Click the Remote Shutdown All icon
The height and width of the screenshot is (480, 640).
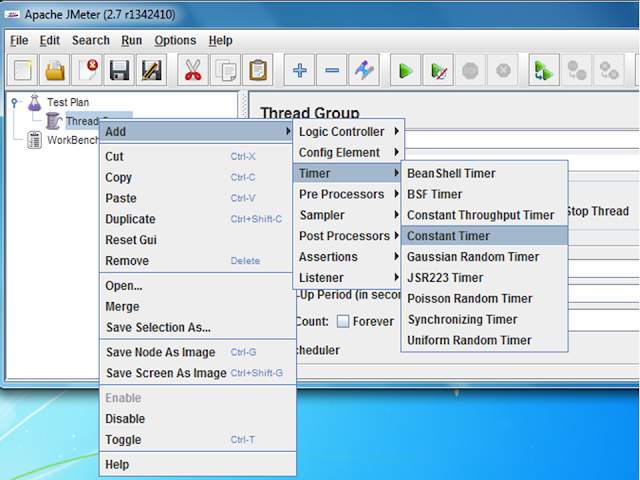pos(609,70)
